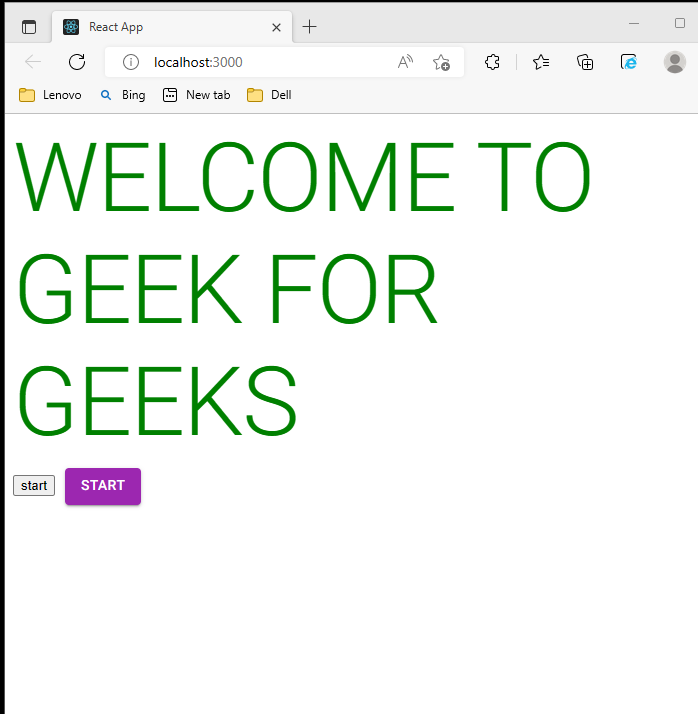Activate the Read aloud icon
698x714 pixels.
coord(405,62)
